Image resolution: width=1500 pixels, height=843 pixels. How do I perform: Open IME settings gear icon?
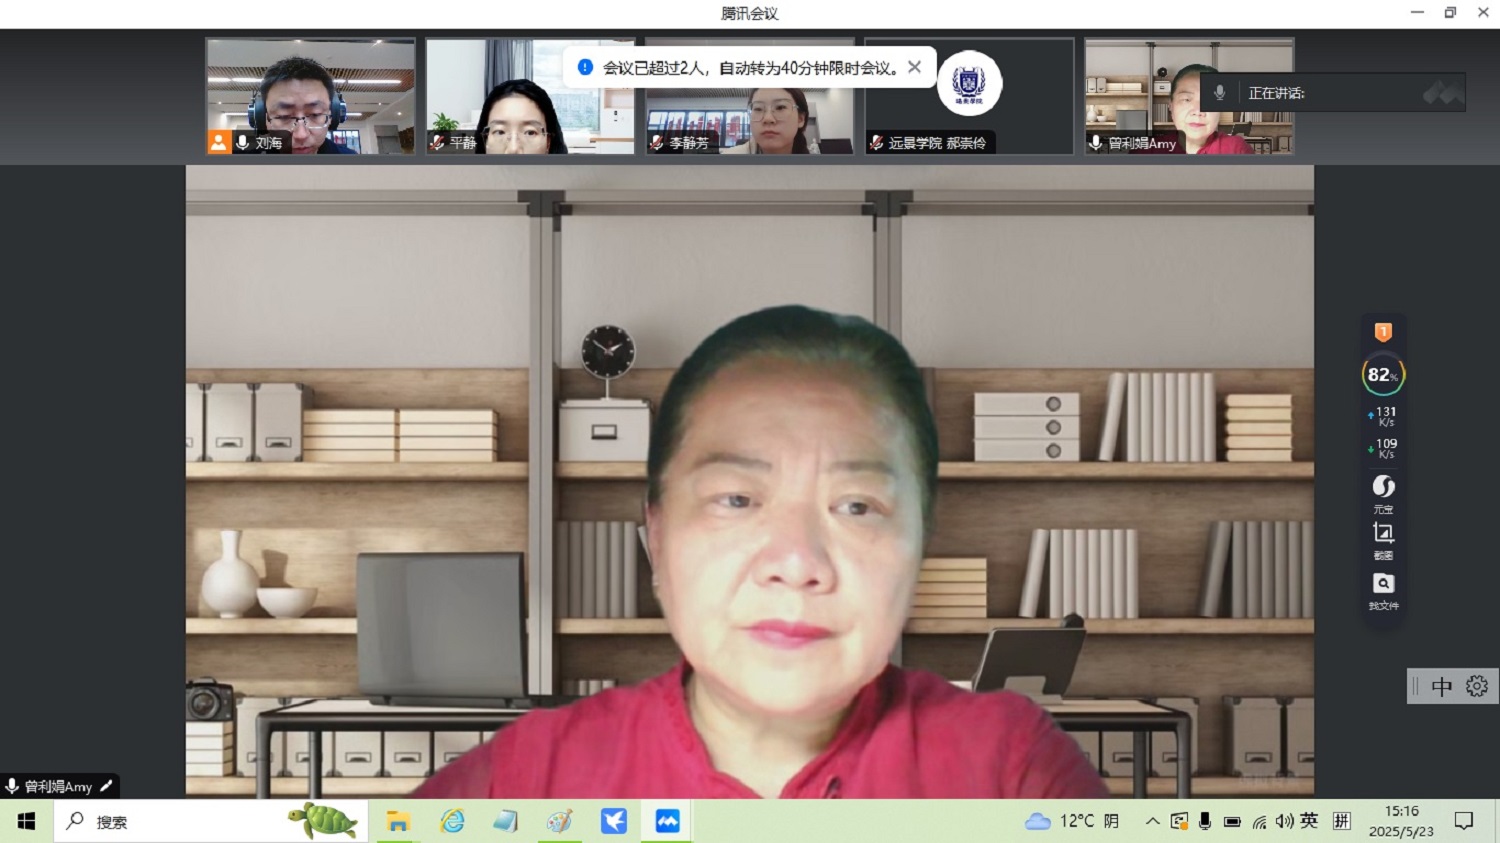[1477, 686]
